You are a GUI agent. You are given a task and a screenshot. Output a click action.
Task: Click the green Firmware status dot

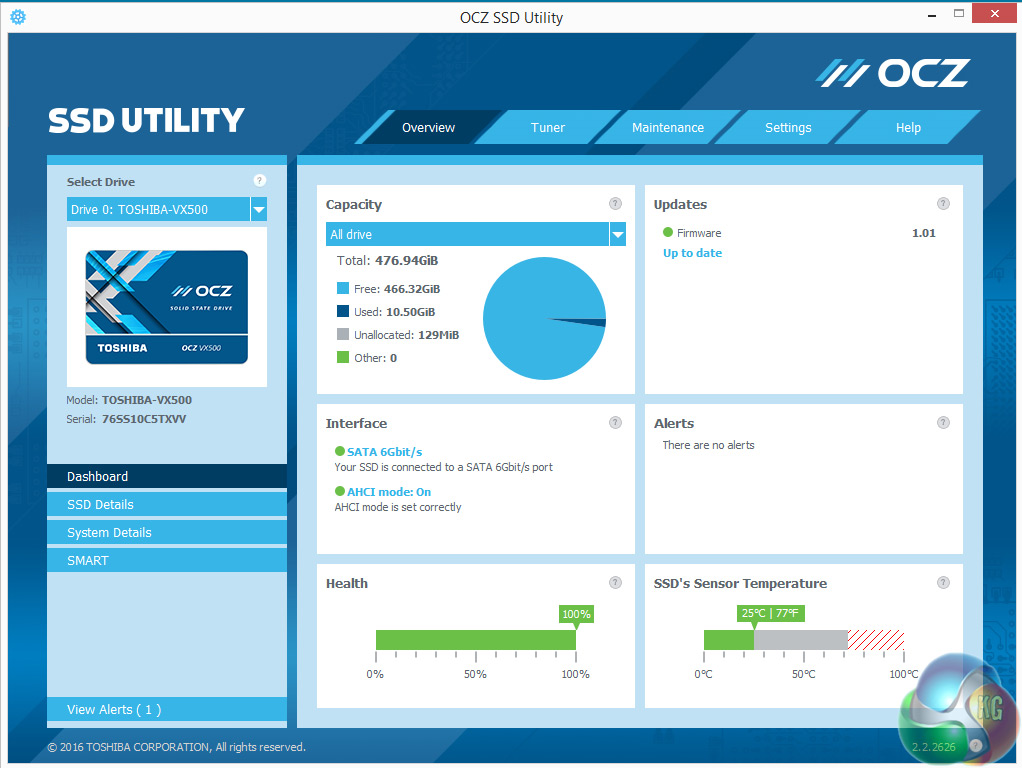[x=667, y=232]
